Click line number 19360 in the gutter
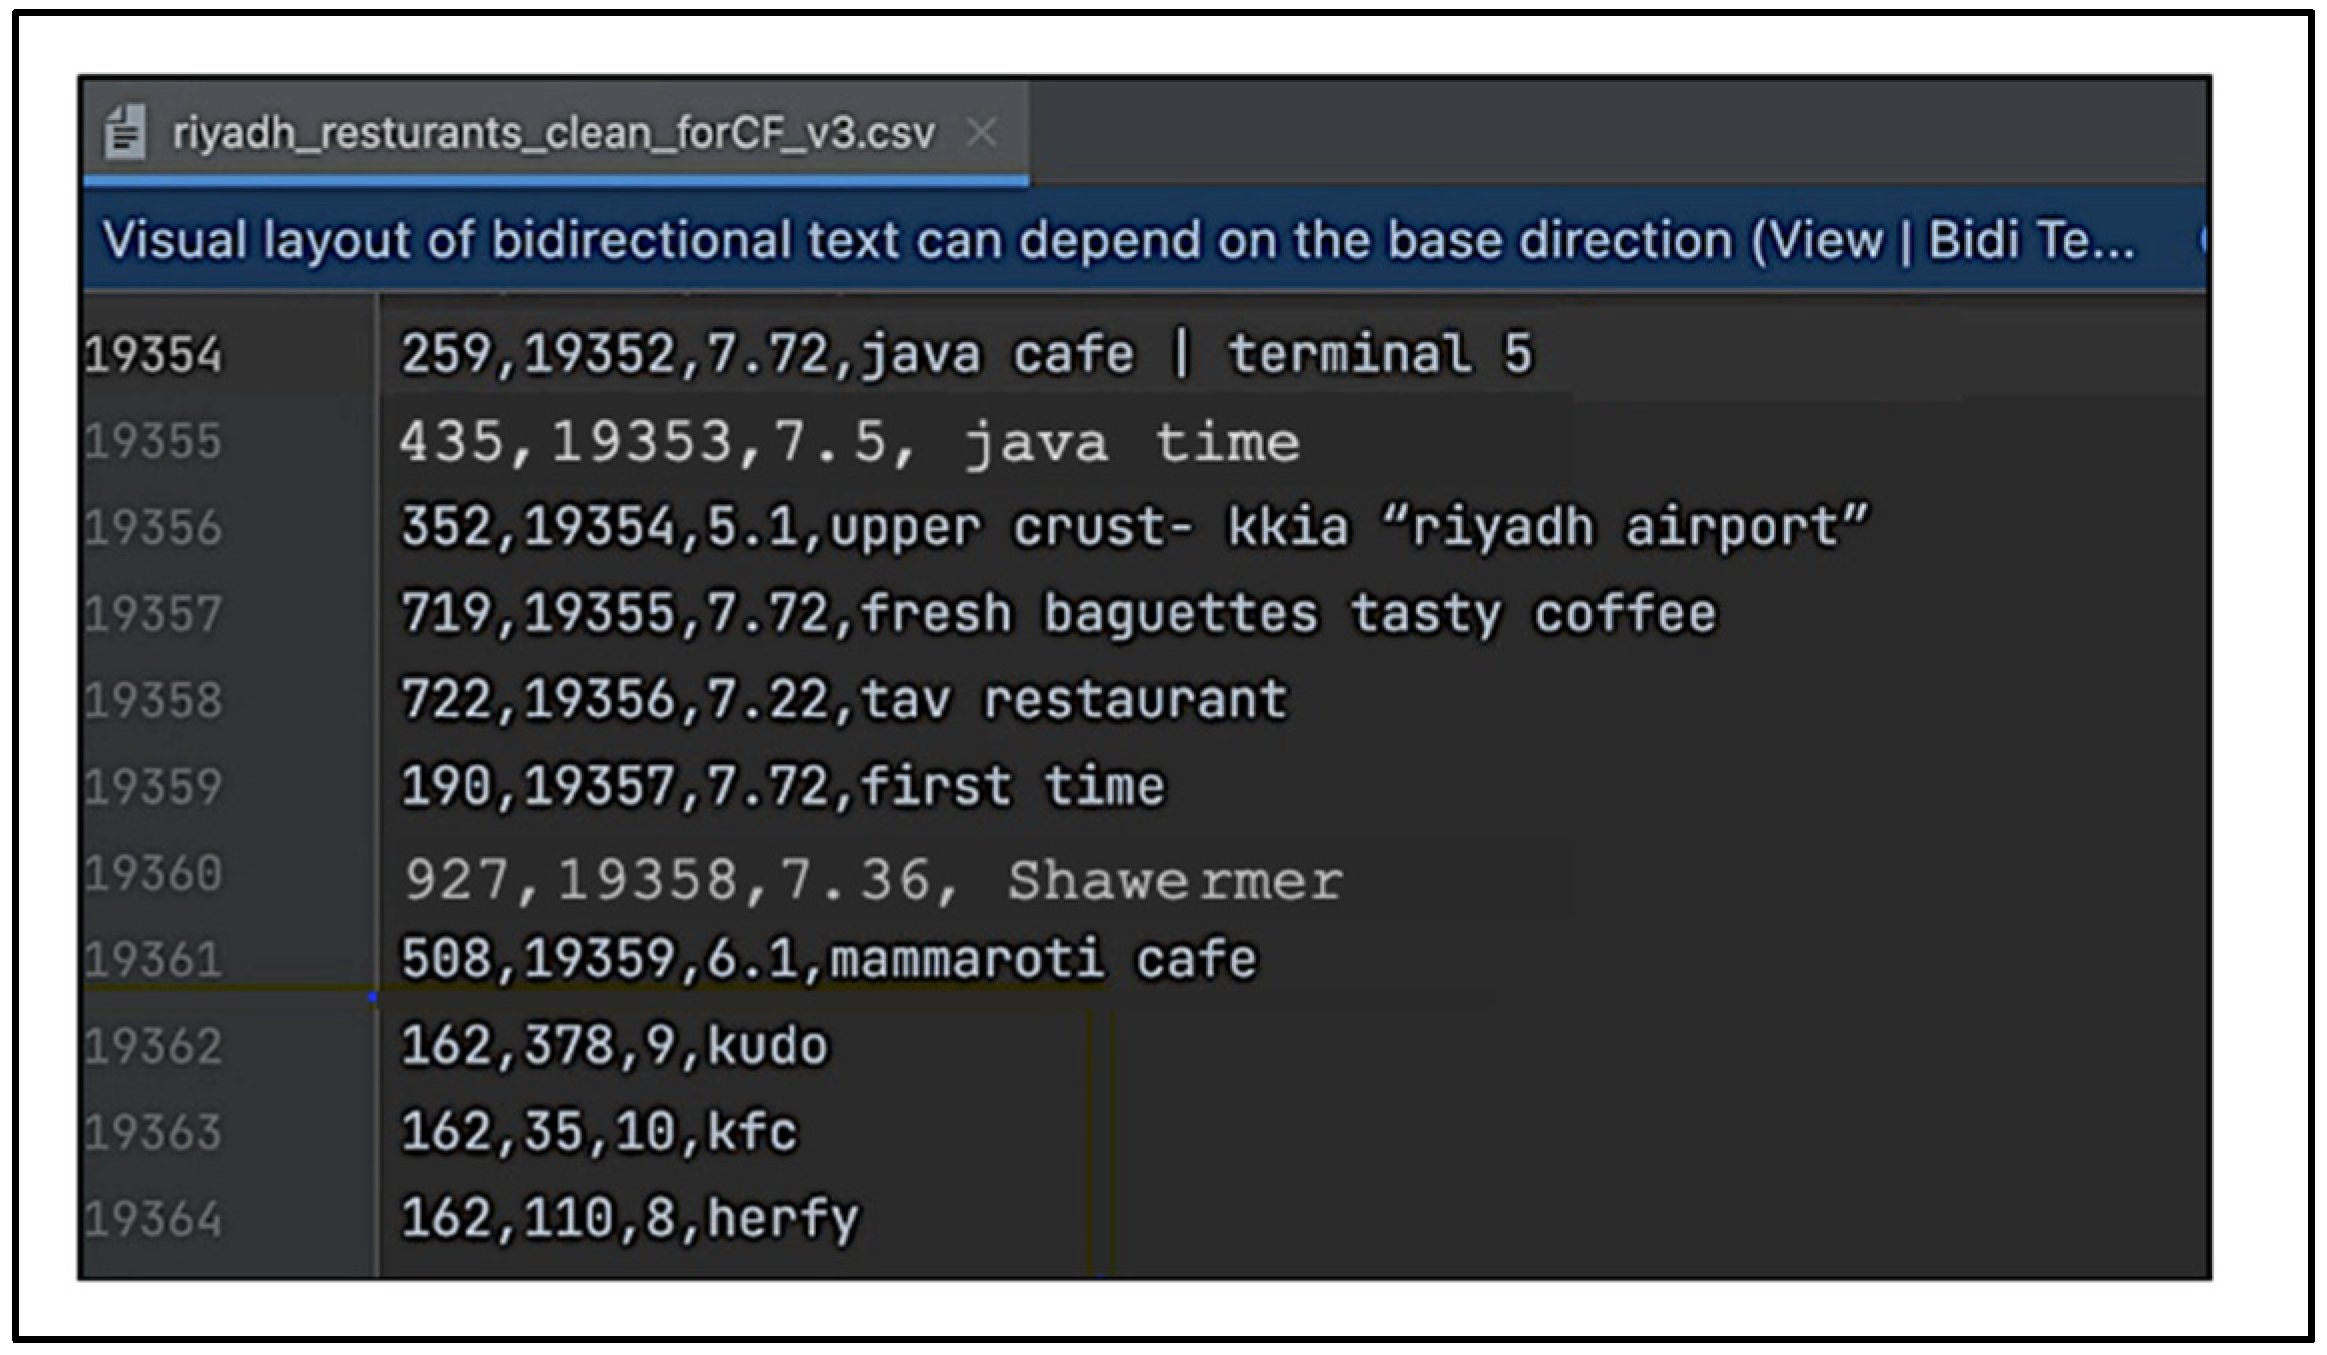Viewport: 2327px width, 1355px height. point(153,874)
